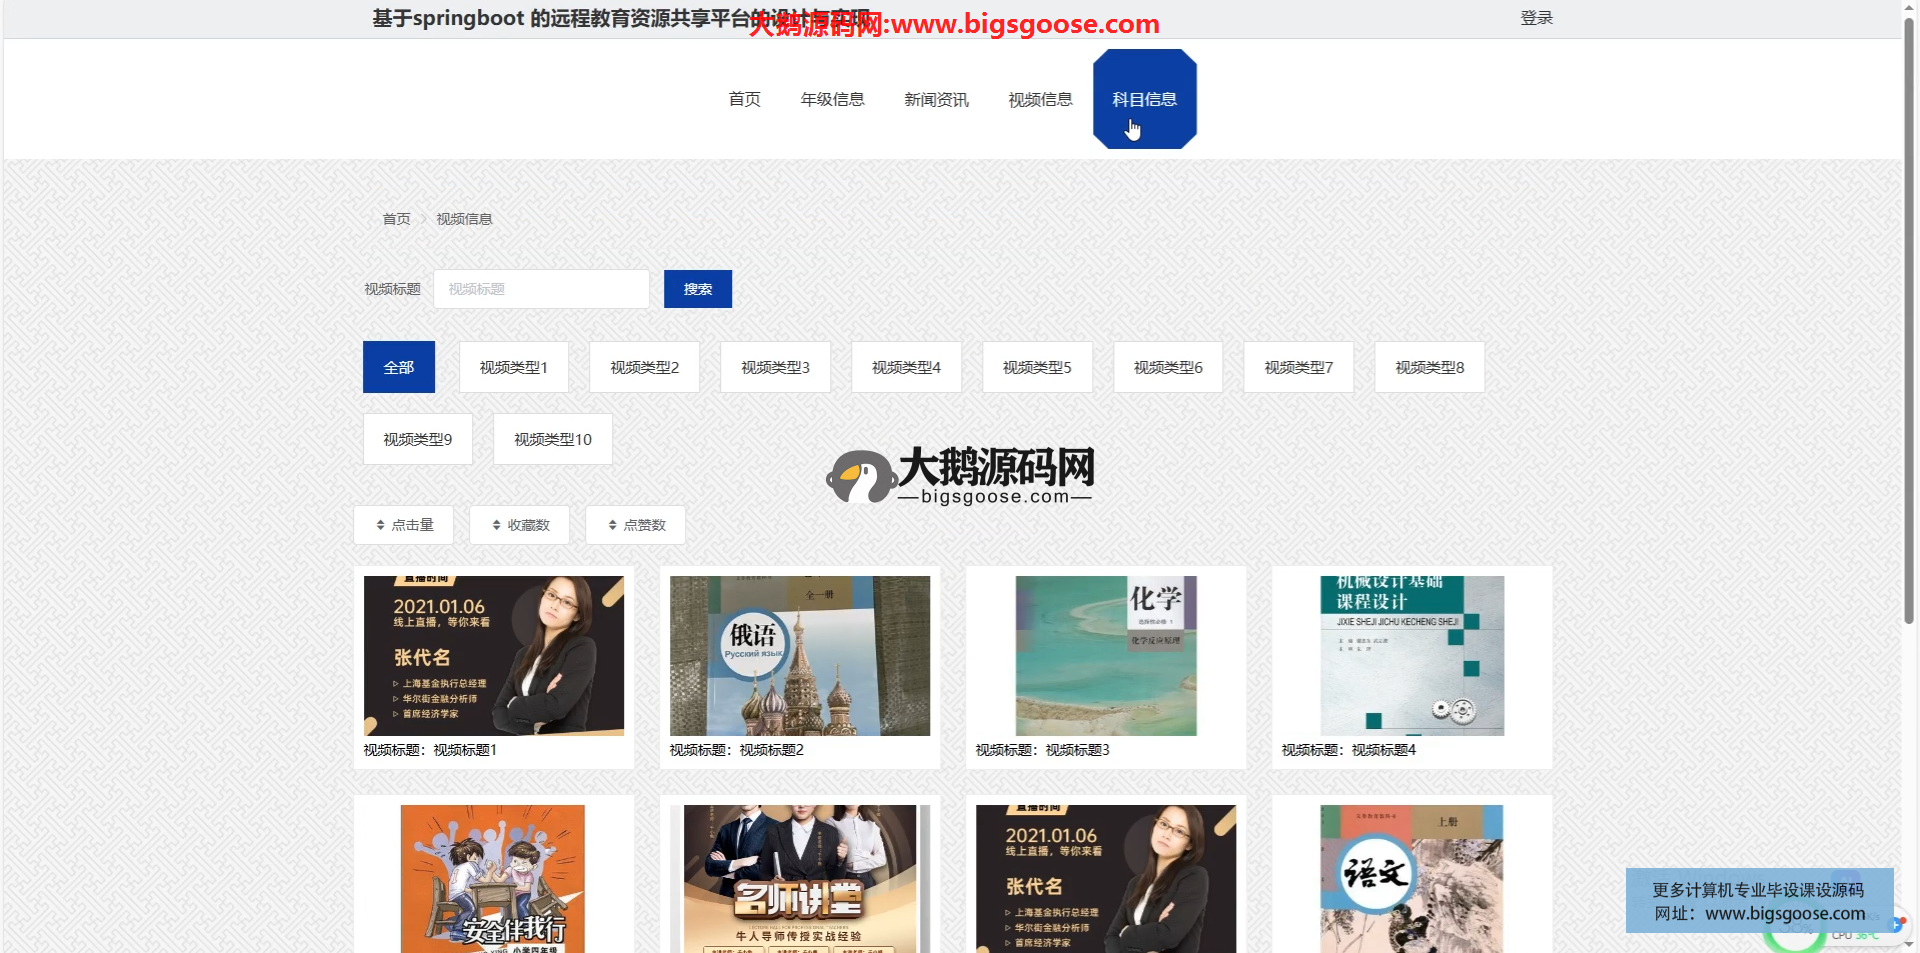Sort videos by 点击量
This screenshot has height=953, width=1920.
point(403,525)
